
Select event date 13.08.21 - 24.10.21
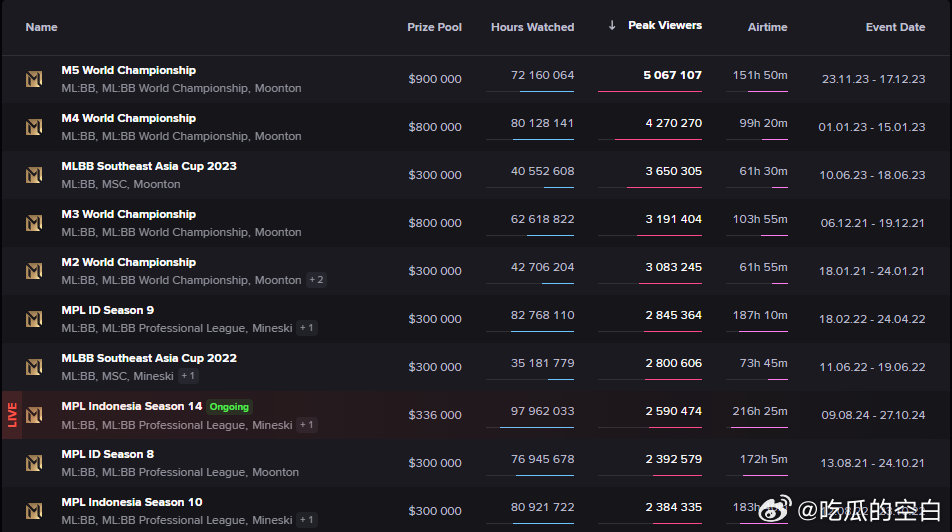click(x=872, y=463)
